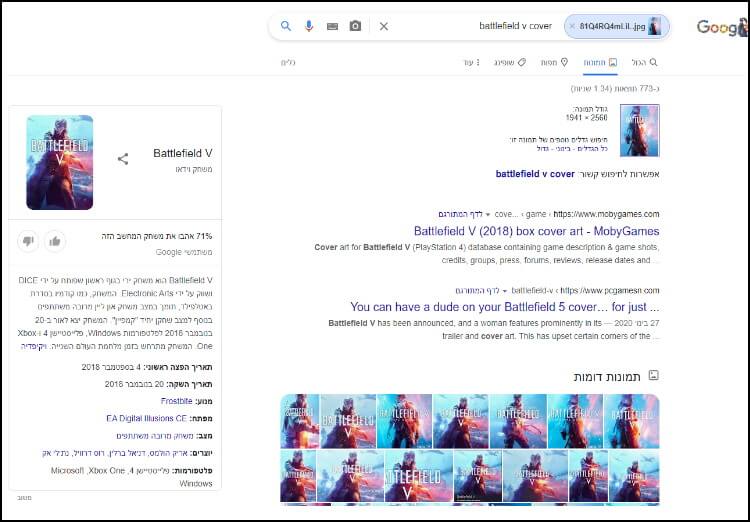
Task: Click the כל הגדלים (all sizes) link
Action: [593, 149]
